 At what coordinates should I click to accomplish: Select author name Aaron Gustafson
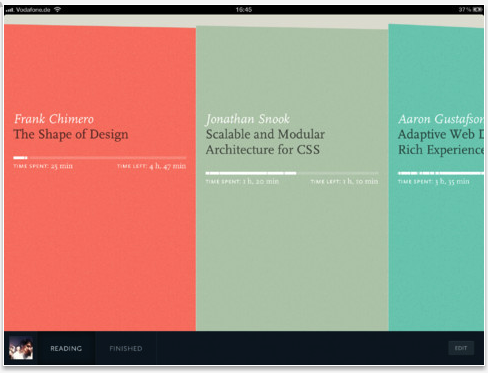pos(441,119)
